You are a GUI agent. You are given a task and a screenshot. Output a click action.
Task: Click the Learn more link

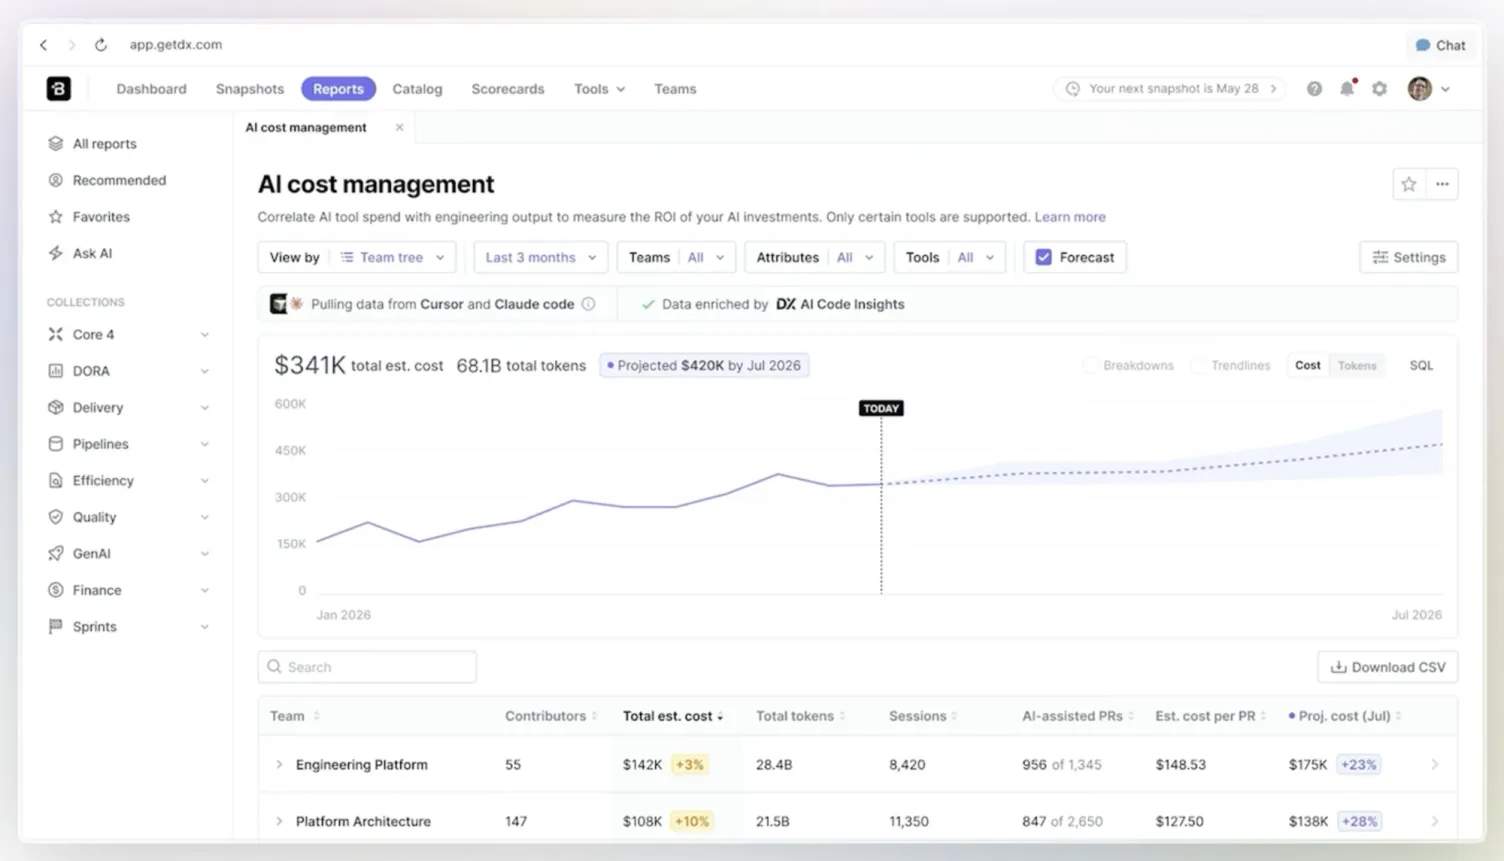[1070, 217]
